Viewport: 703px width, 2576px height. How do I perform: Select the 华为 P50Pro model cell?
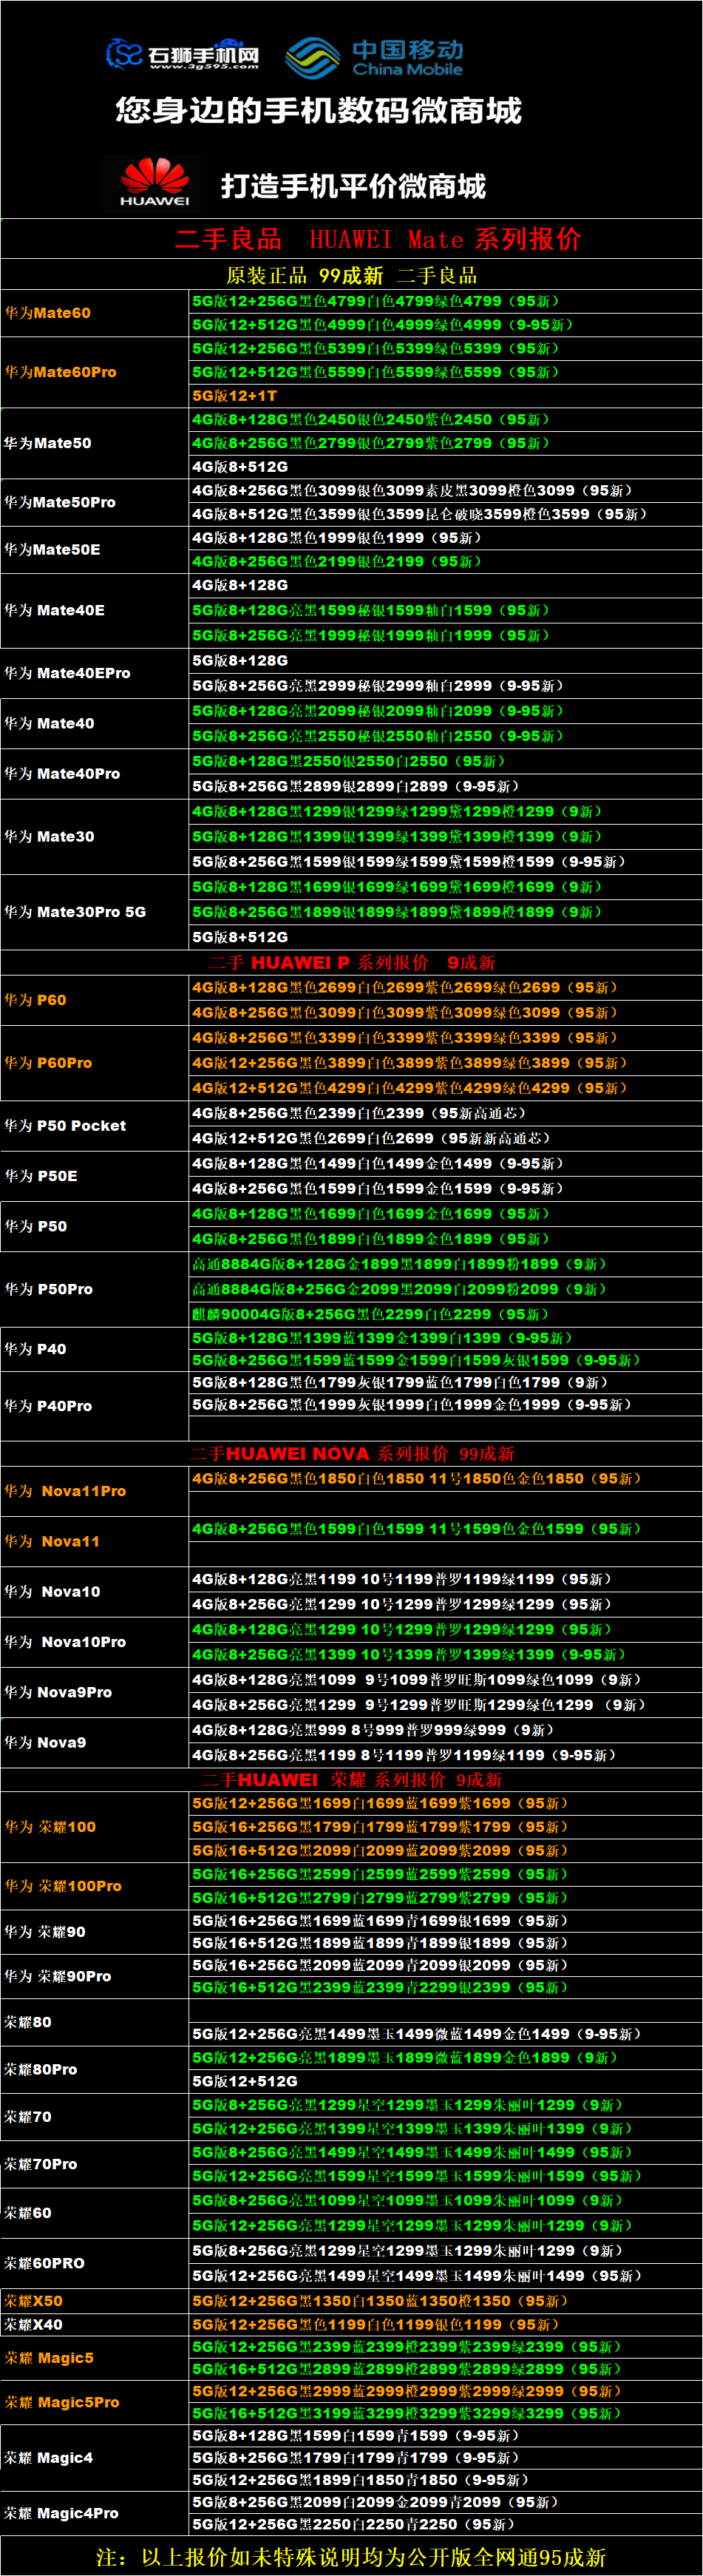coord(95,1289)
